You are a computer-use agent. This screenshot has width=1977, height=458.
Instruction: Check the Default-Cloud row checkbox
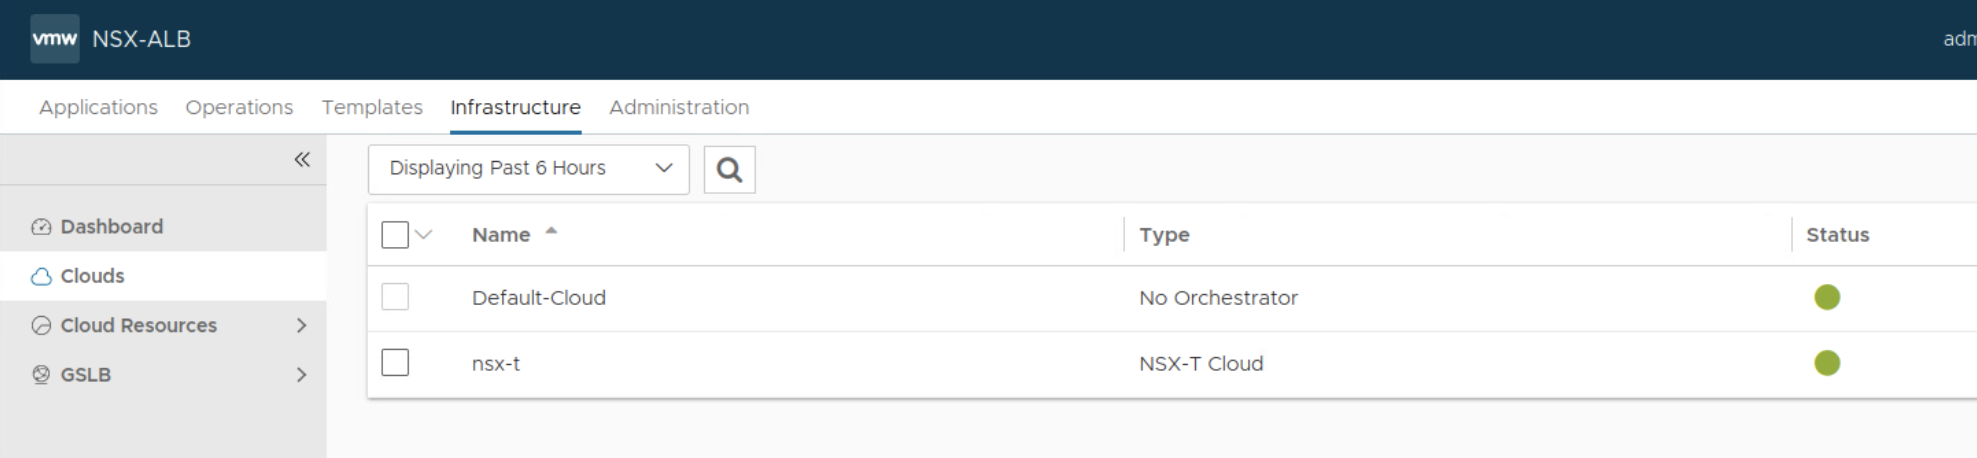(x=395, y=297)
